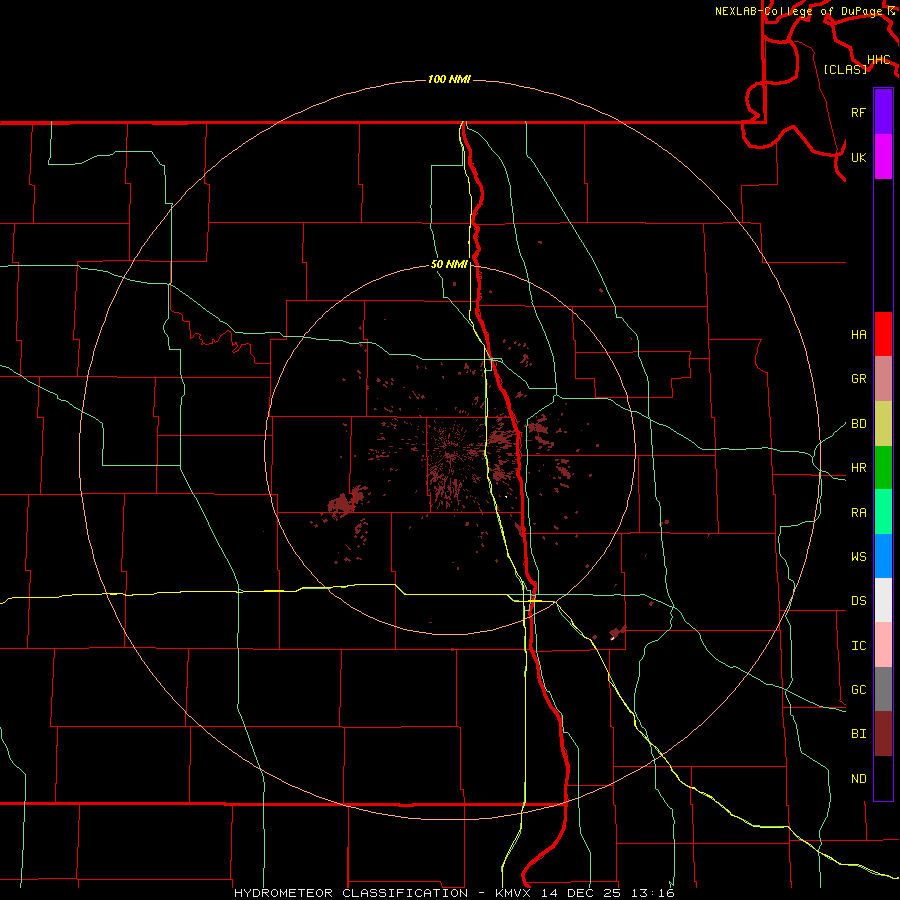Click the 'HYDROMETEOR CLASSIFICATION' title text
This screenshot has height=900, width=900.
351,893
